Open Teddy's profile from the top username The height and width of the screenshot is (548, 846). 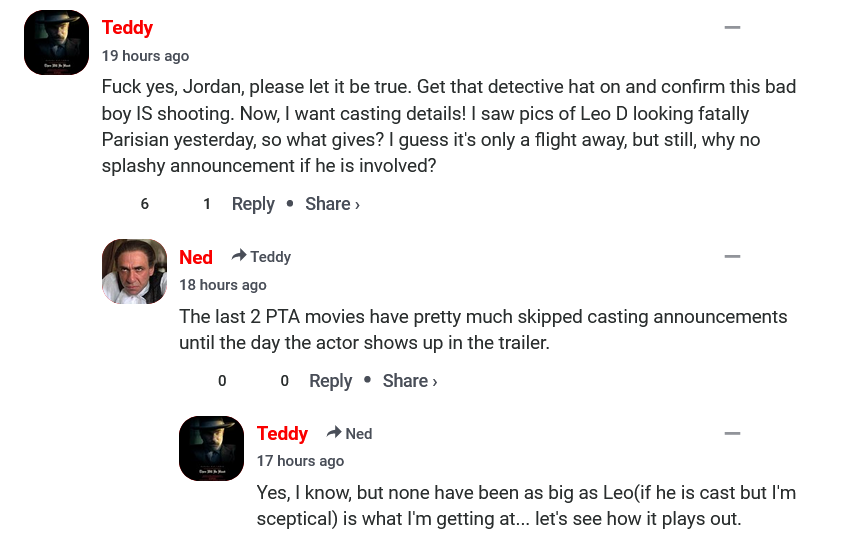(x=127, y=28)
